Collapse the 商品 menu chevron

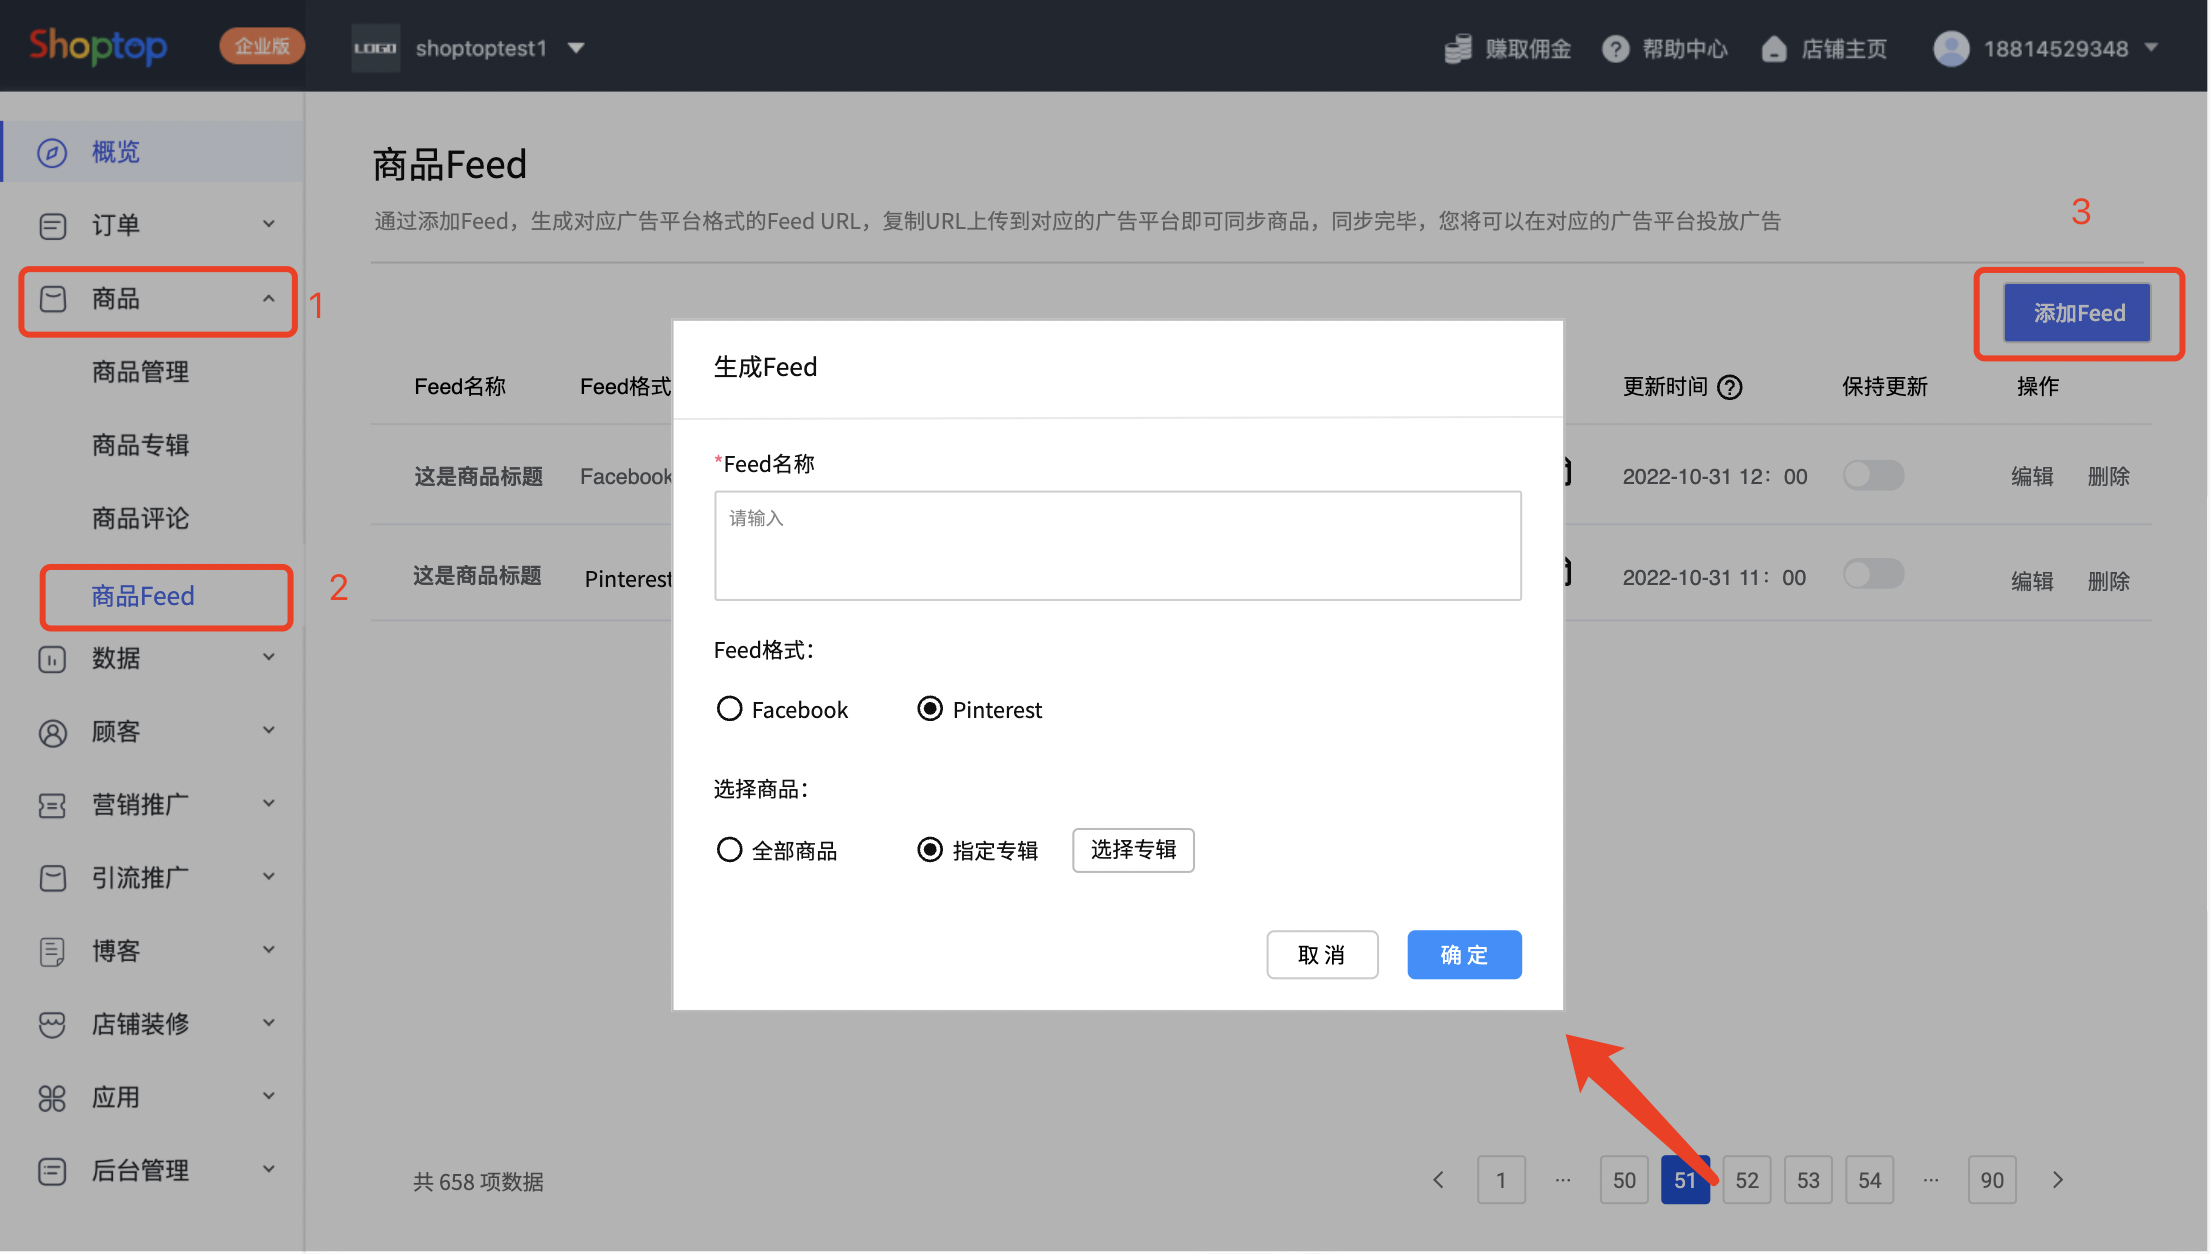point(268,298)
